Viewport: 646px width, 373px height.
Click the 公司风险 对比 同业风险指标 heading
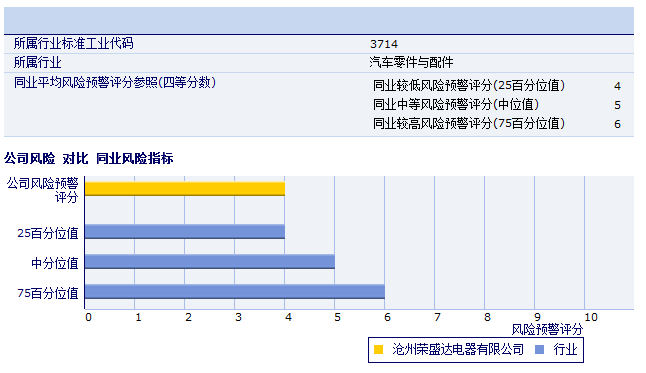[x=89, y=158]
